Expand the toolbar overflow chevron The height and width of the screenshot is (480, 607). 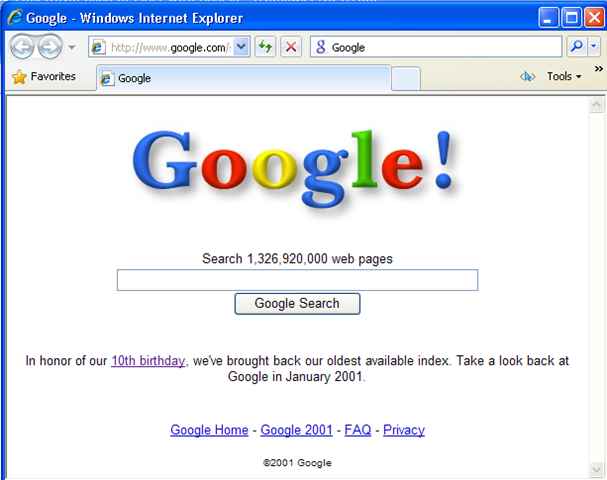(x=599, y=69)
